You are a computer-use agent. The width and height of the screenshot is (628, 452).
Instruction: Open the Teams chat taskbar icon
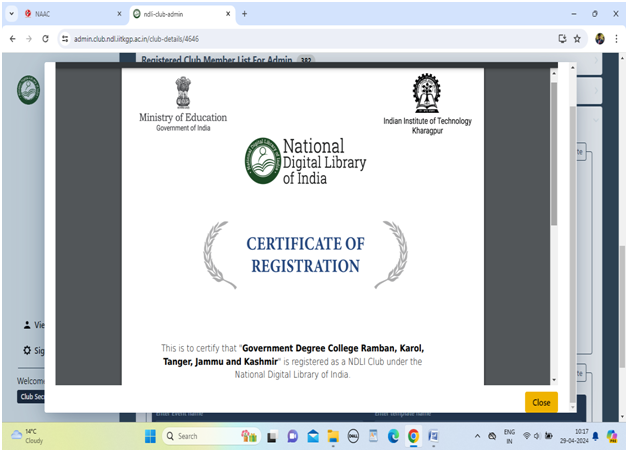pos(293,436)
